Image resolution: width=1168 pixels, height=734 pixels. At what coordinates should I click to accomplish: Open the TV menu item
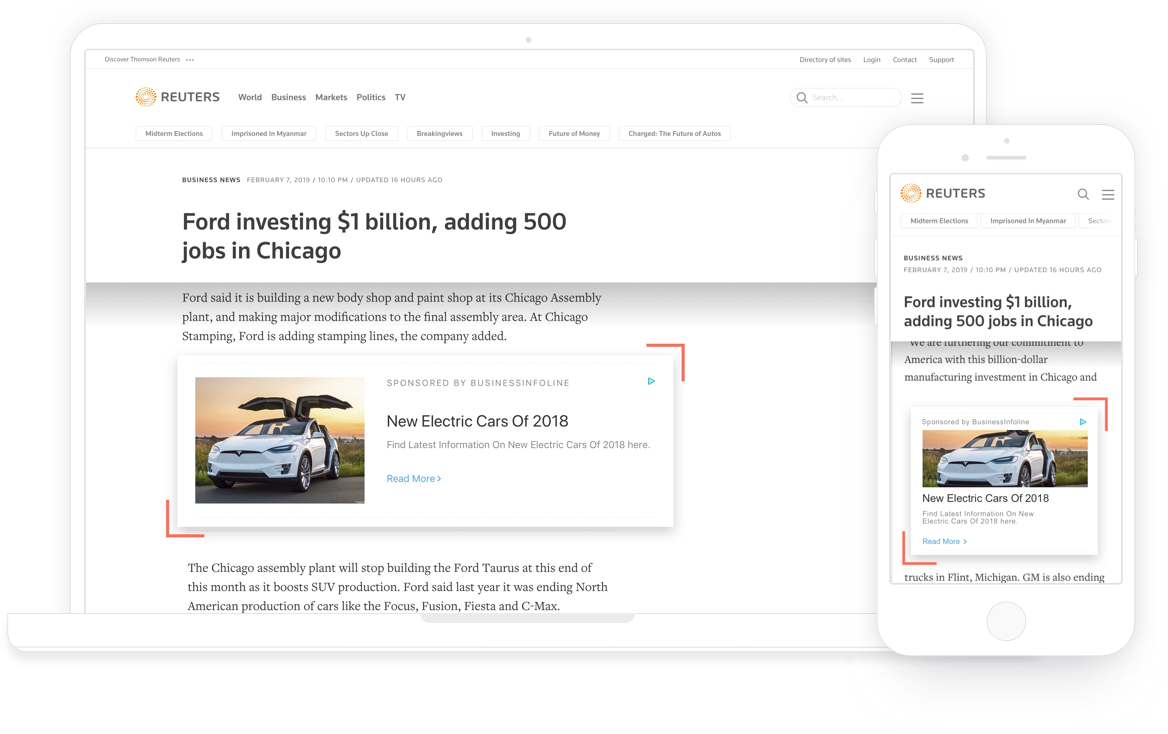[400, 98]
